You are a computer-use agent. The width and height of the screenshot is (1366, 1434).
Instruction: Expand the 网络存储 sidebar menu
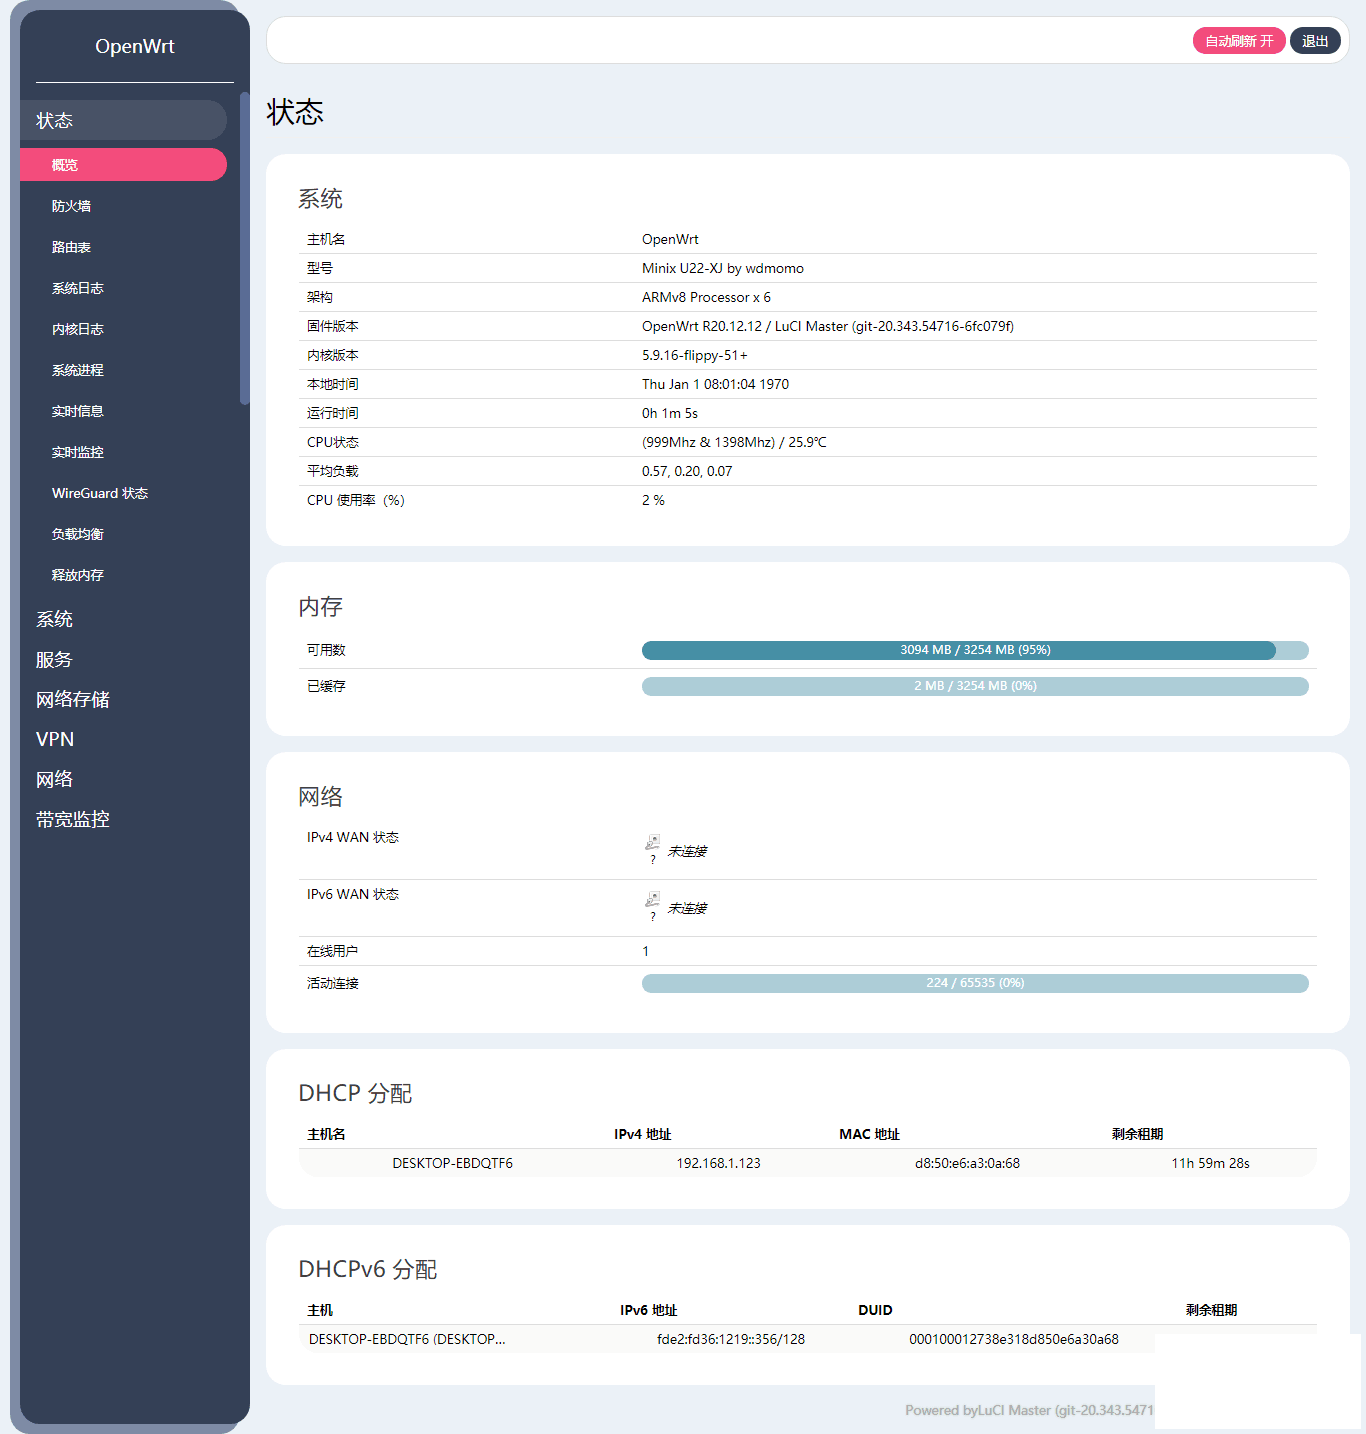(73, 699)
